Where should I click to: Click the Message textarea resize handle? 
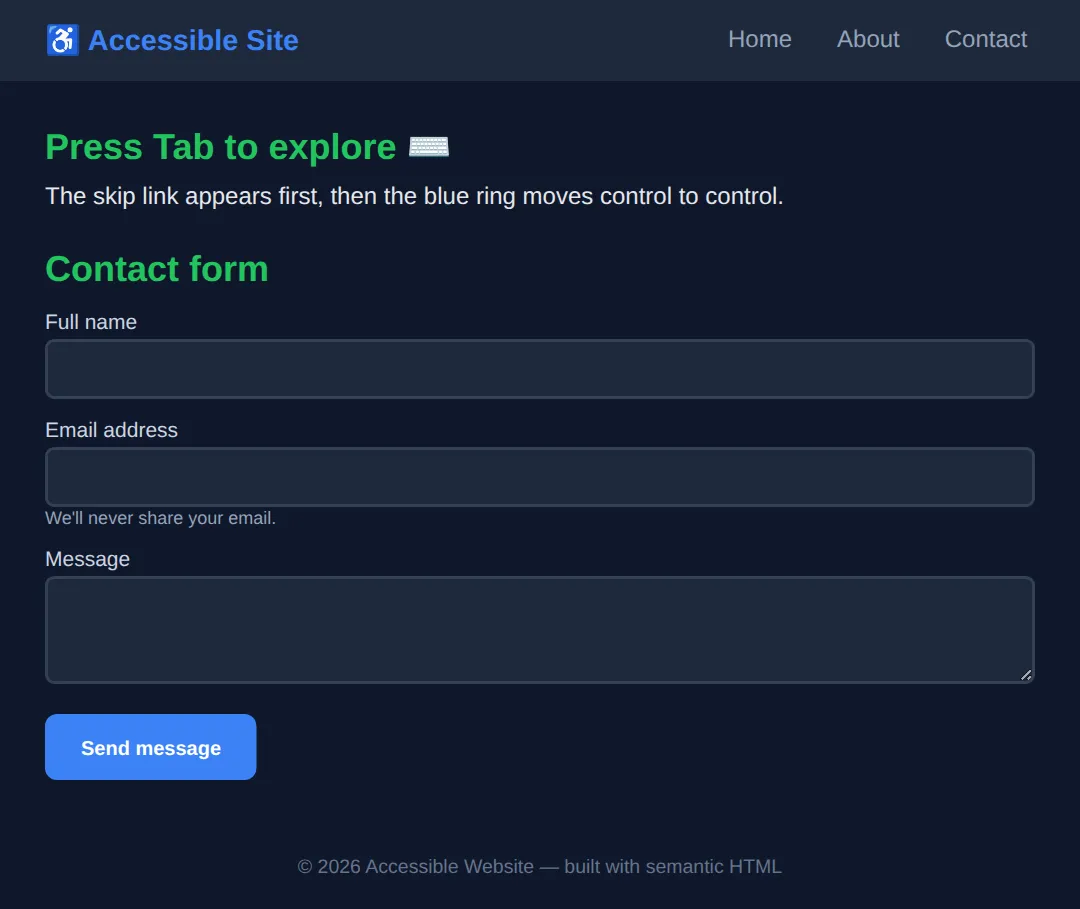coord(1026,676)
